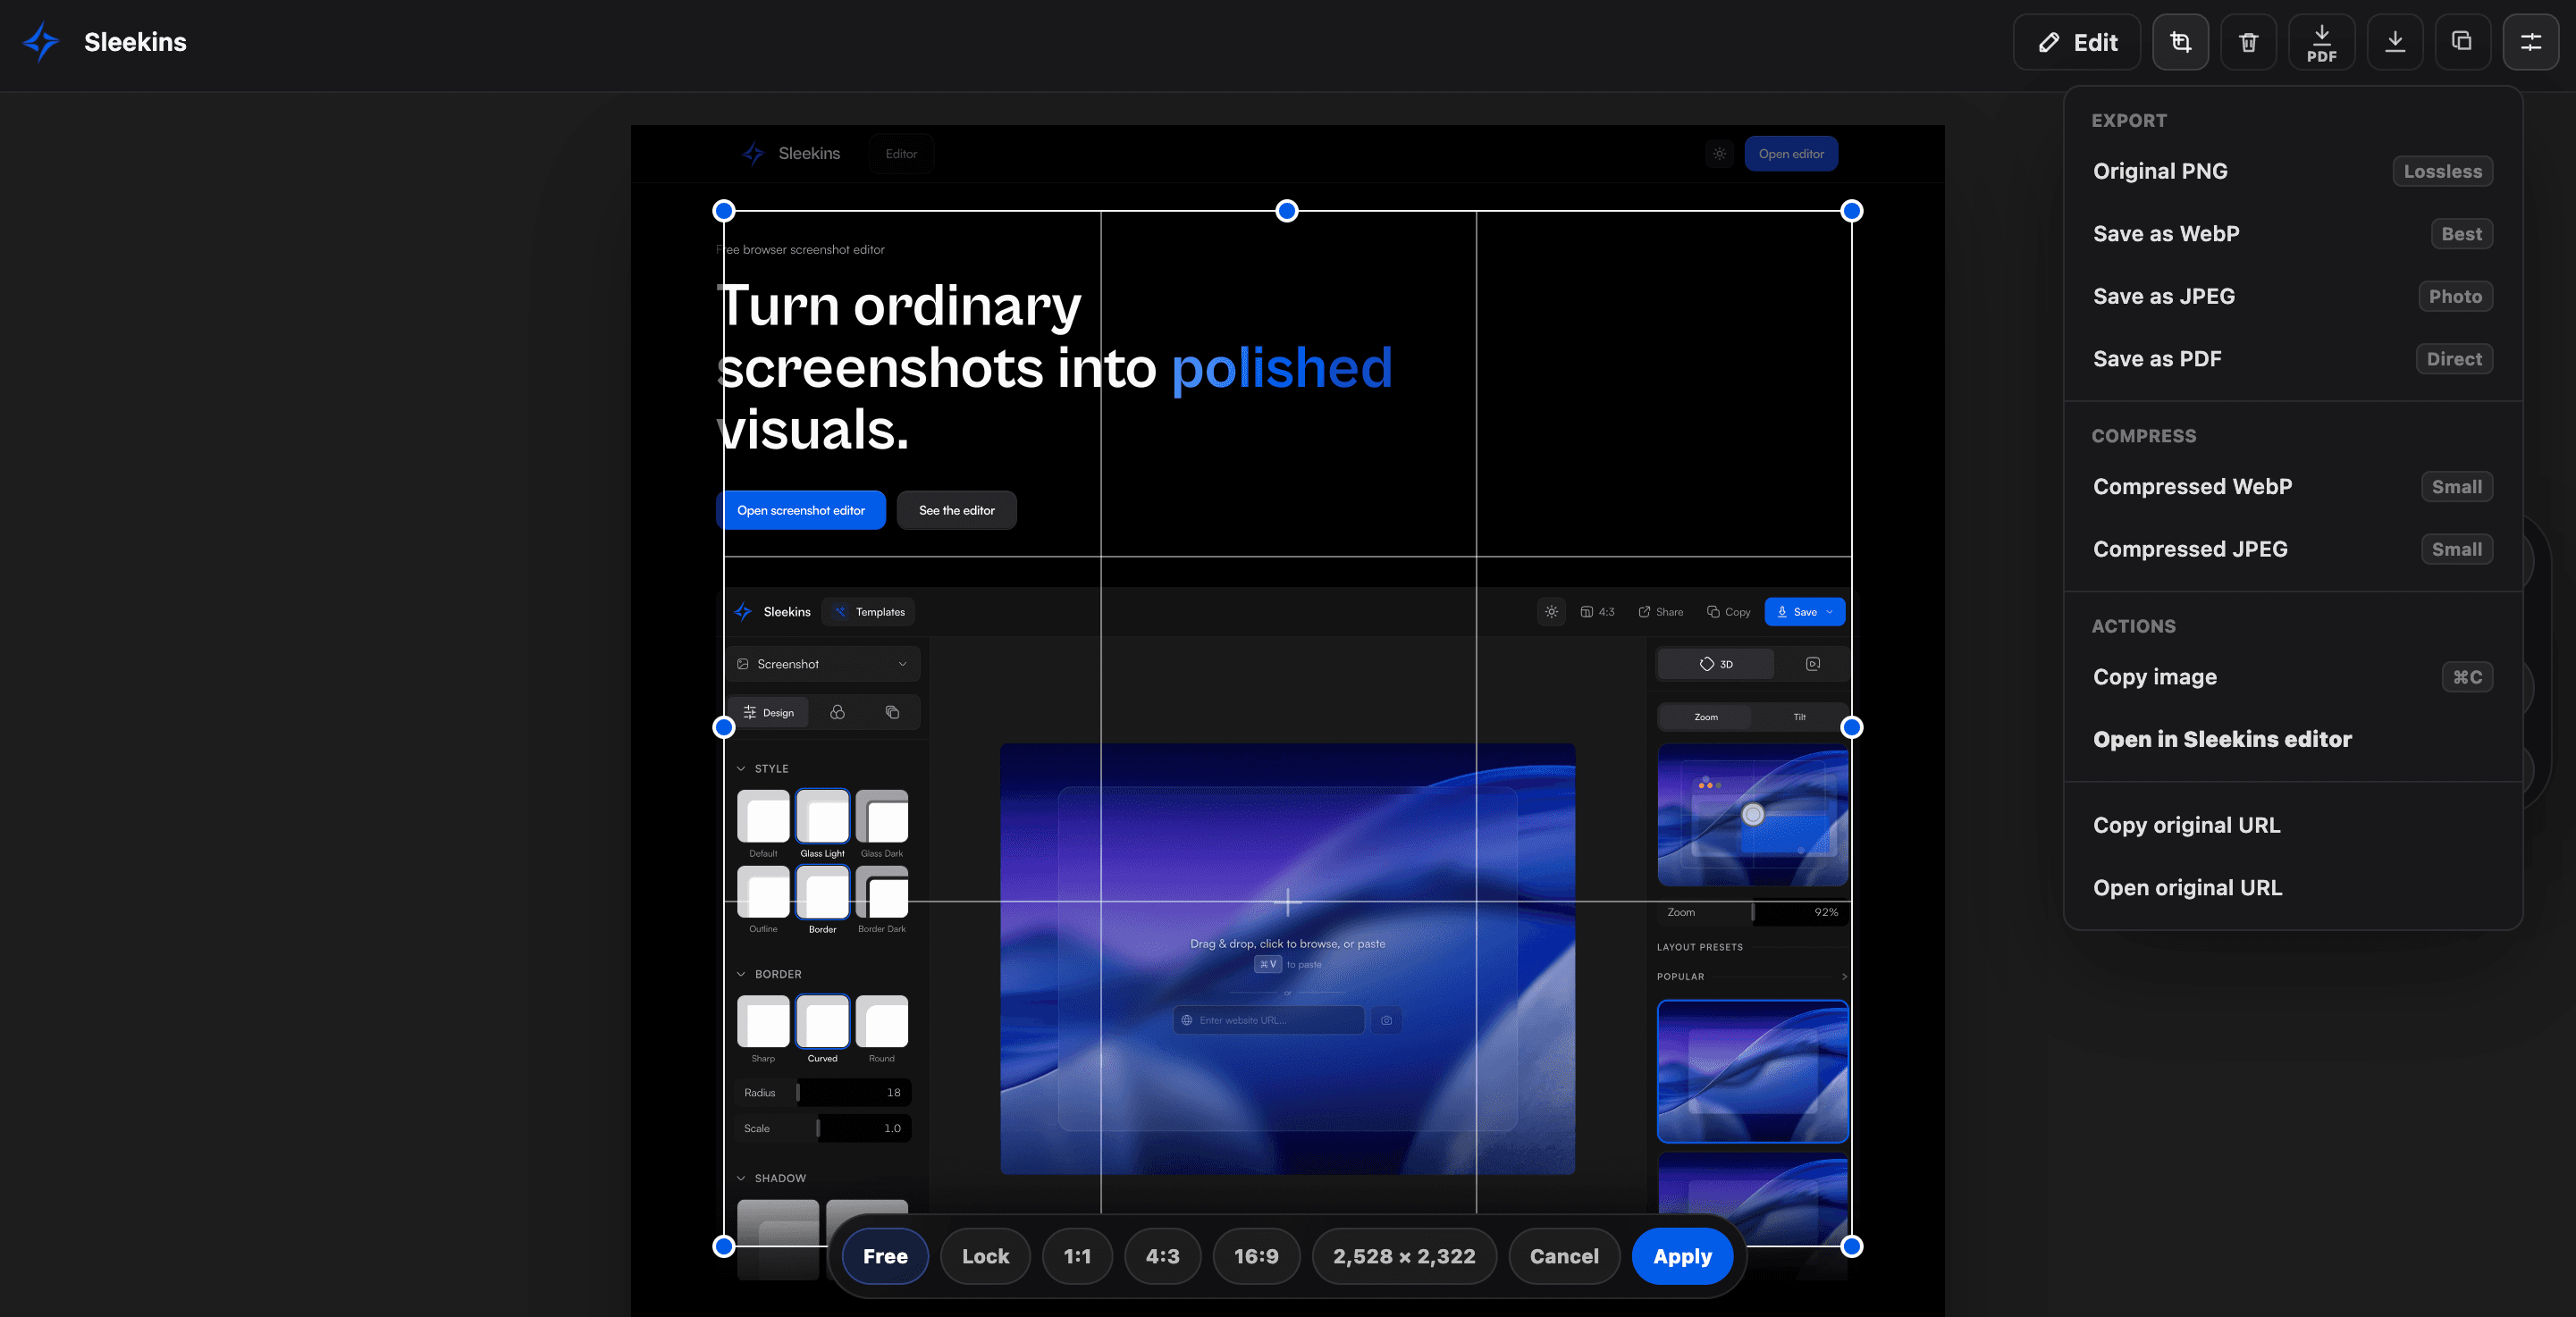Delete screenshot using the trash icon
Screen dimensions: 2576x1317
click(2248, 42)
